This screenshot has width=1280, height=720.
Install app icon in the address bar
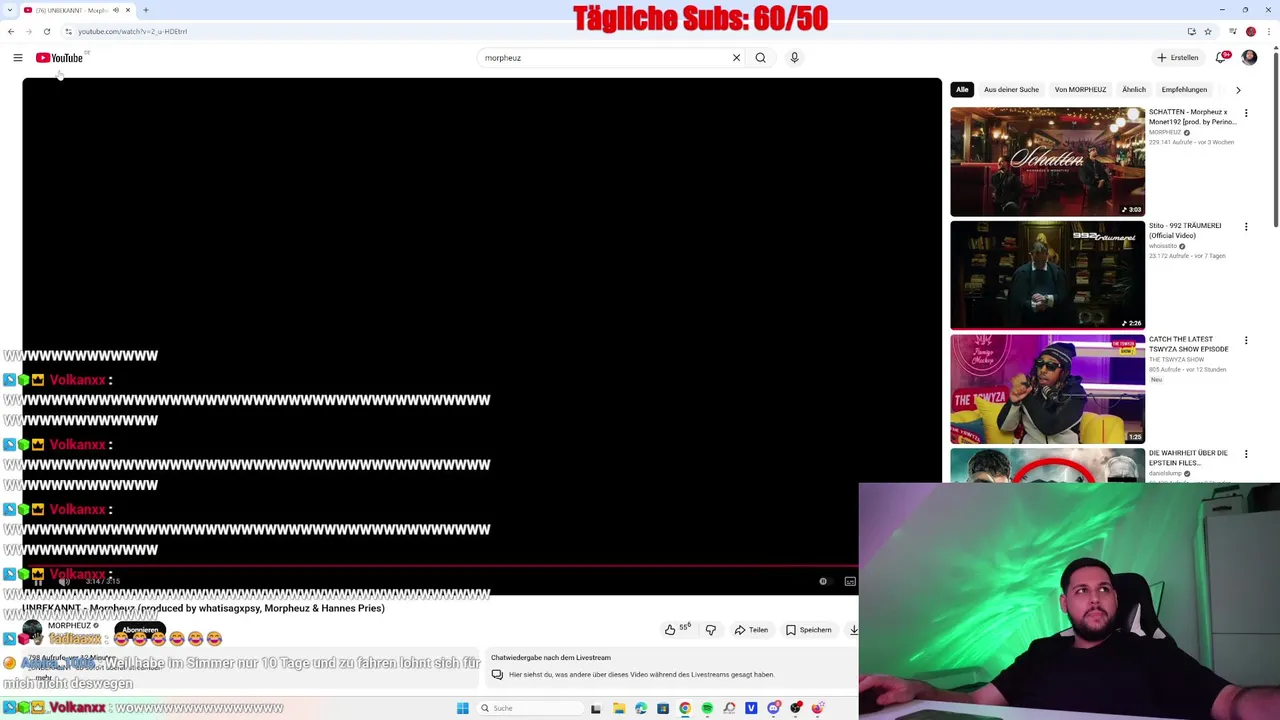1191,31
